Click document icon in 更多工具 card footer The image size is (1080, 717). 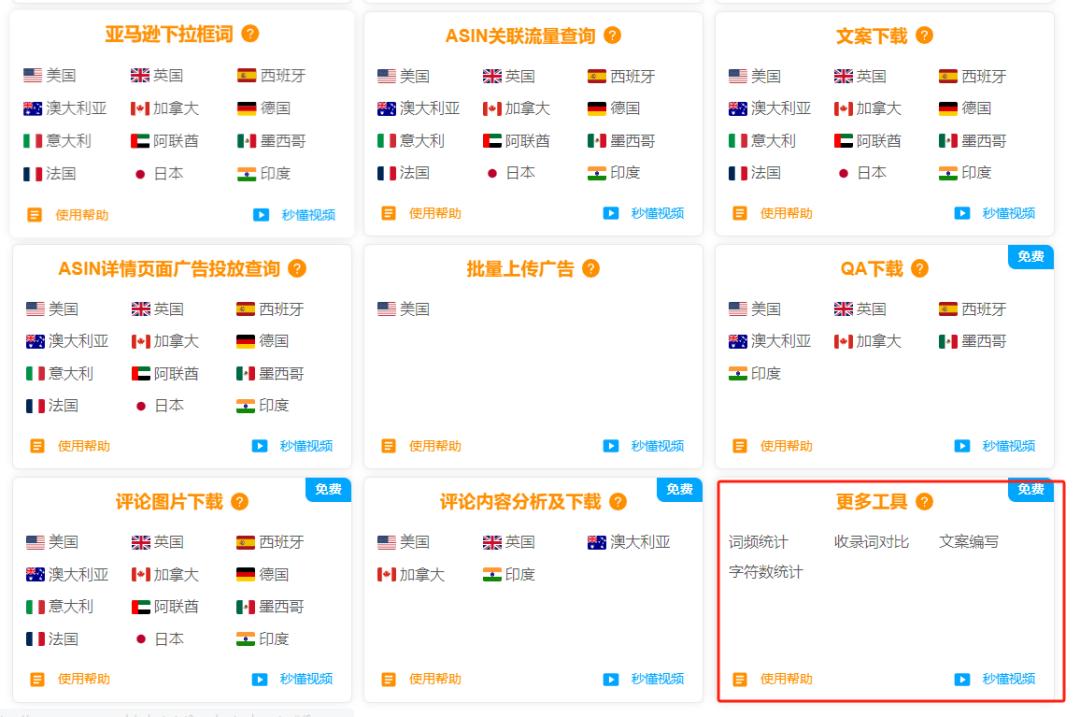click(x=740, y=679)
